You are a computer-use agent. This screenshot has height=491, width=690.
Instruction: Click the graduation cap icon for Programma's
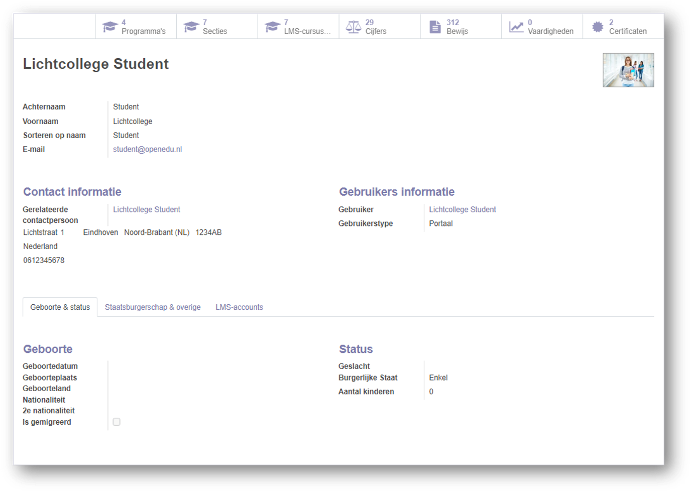[x=109, y=26]
